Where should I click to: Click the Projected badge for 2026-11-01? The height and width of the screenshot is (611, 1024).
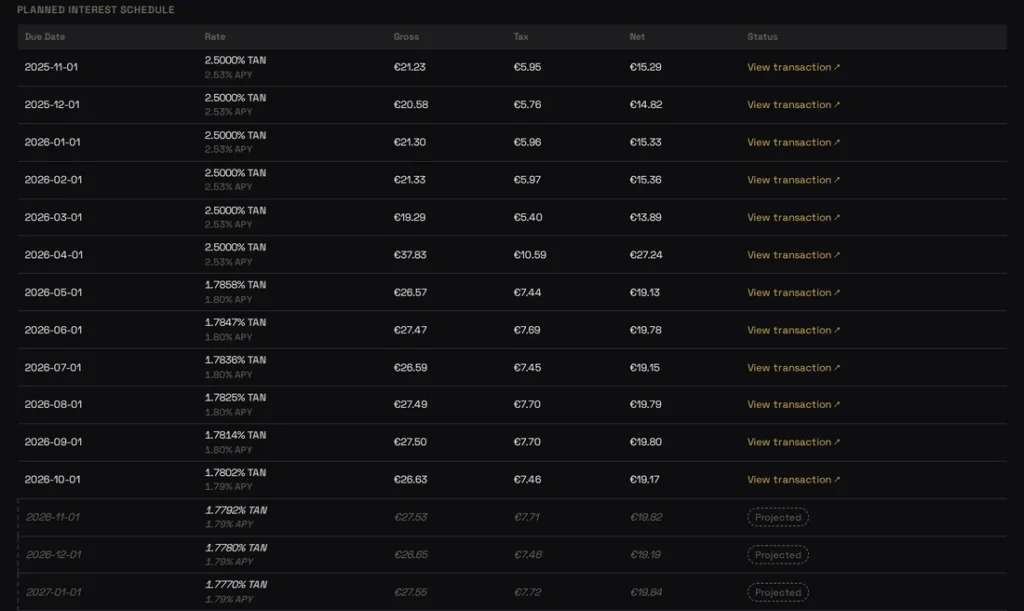click(778, 517)
